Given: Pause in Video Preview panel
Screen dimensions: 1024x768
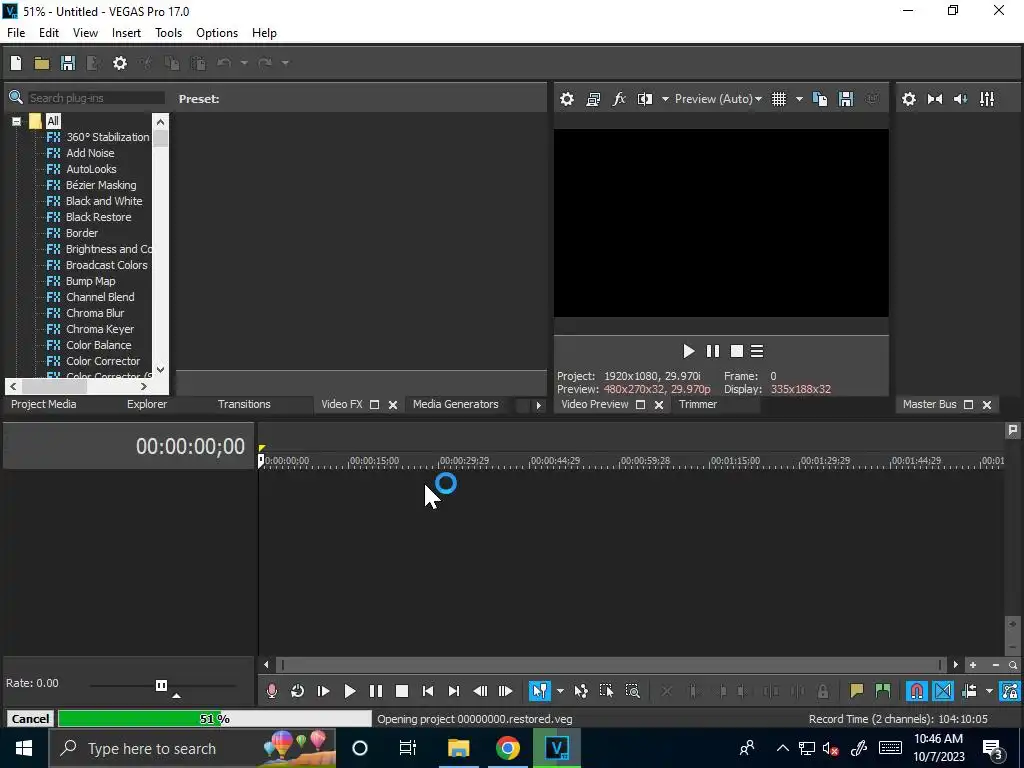Looking at the screenshot, I should pyautogui.click(x=712, y=351).
